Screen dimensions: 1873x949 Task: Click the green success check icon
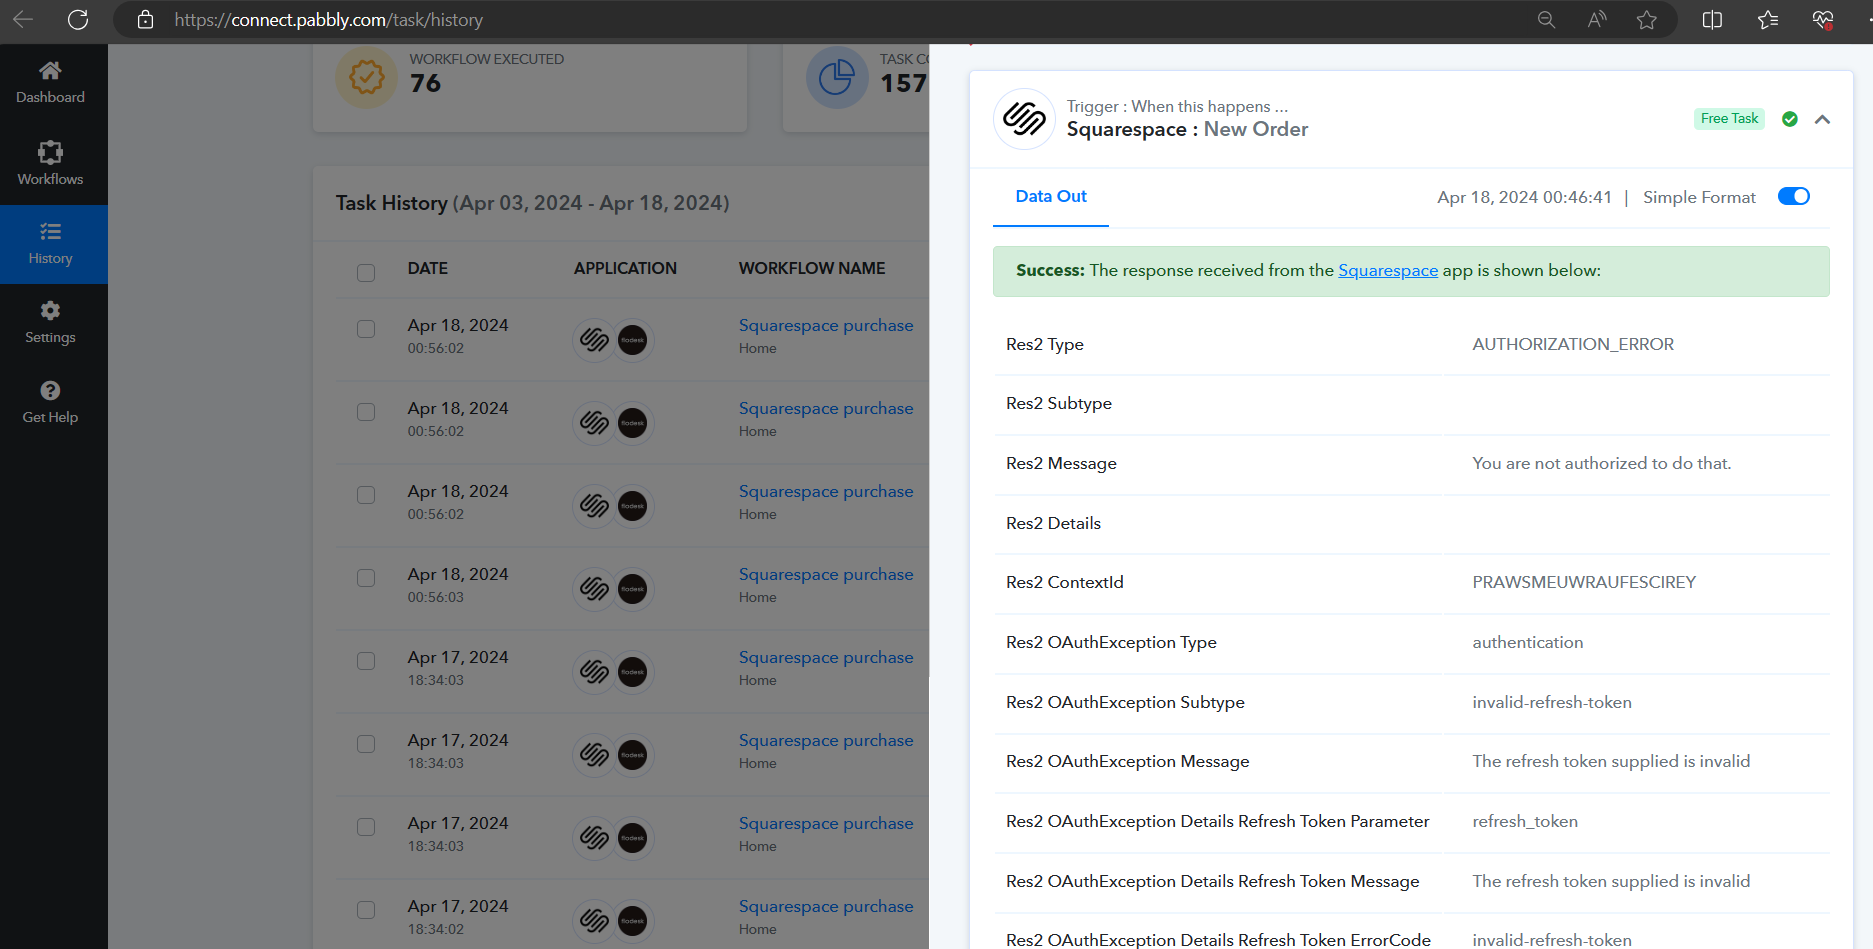coord(1790,119)
